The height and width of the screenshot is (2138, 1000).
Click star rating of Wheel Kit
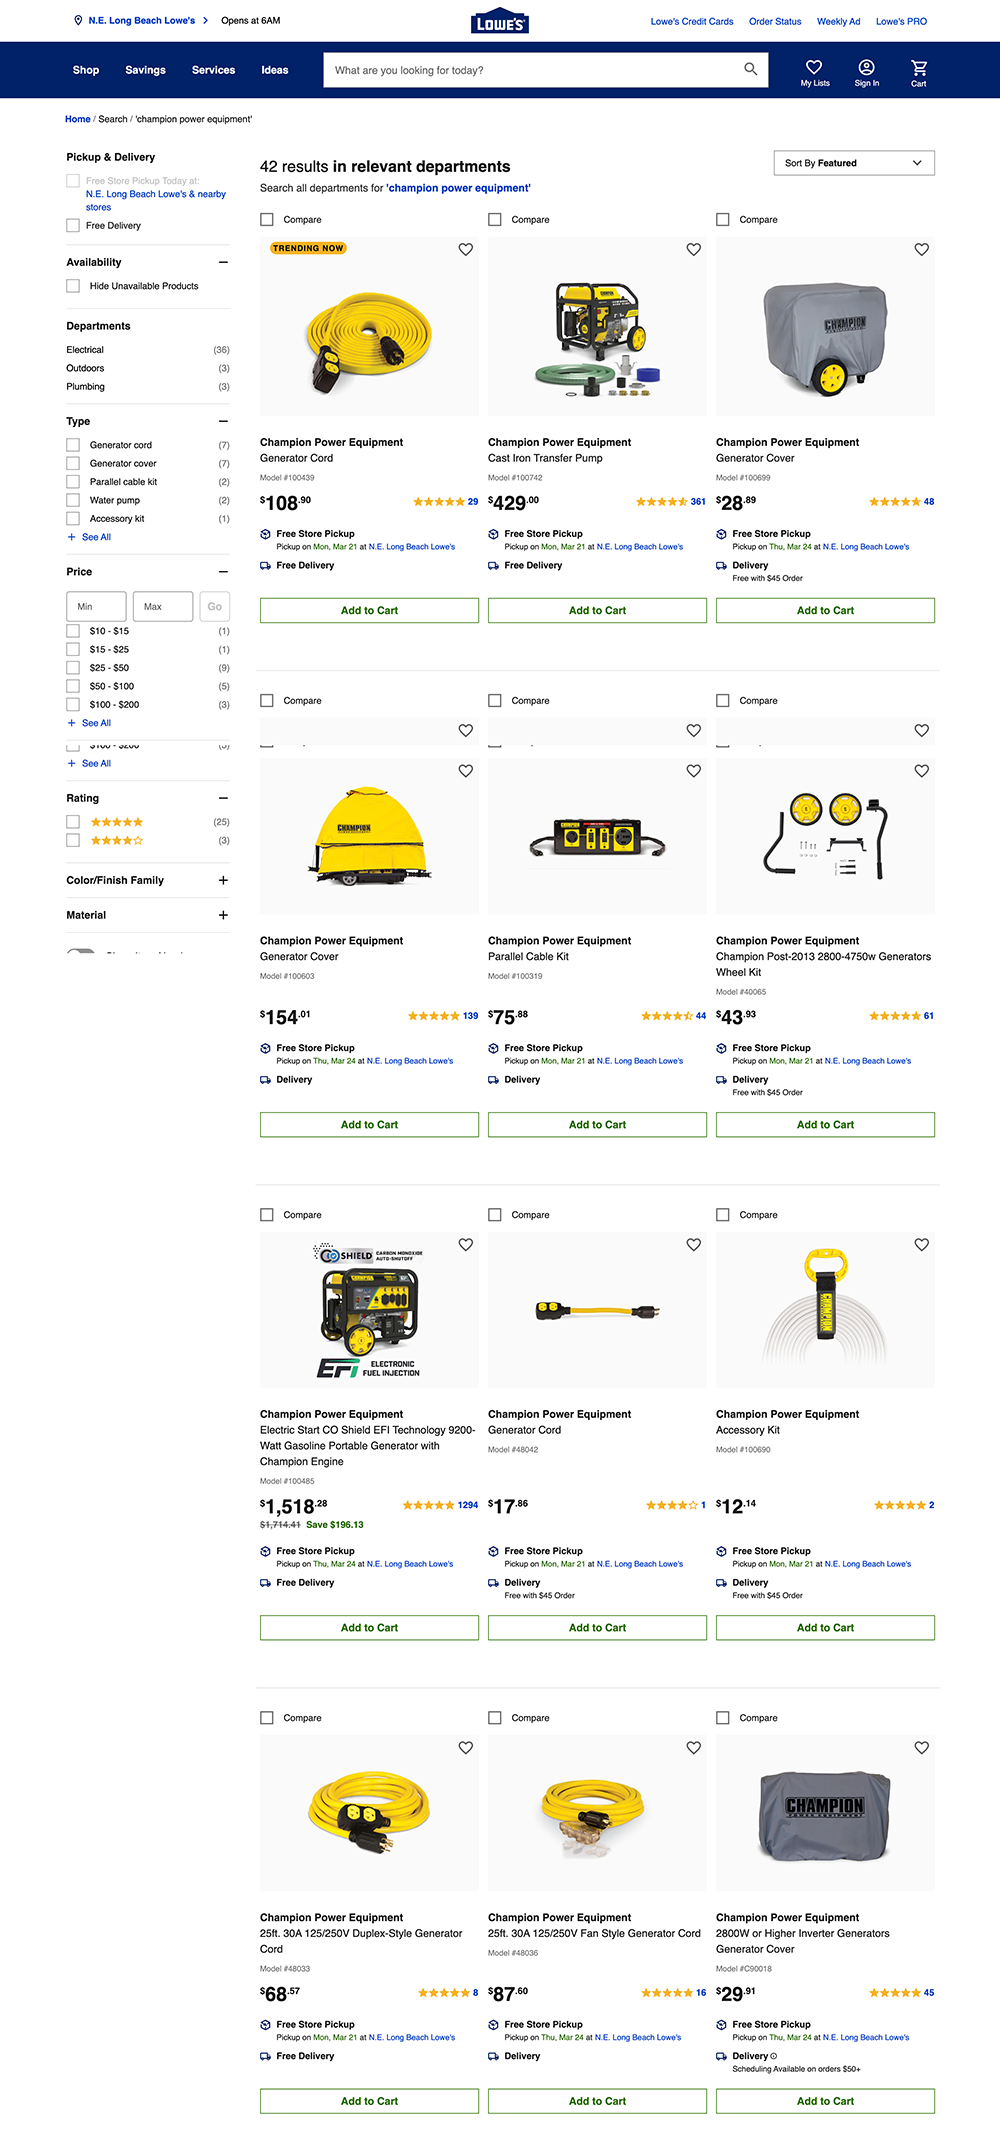894,1016
